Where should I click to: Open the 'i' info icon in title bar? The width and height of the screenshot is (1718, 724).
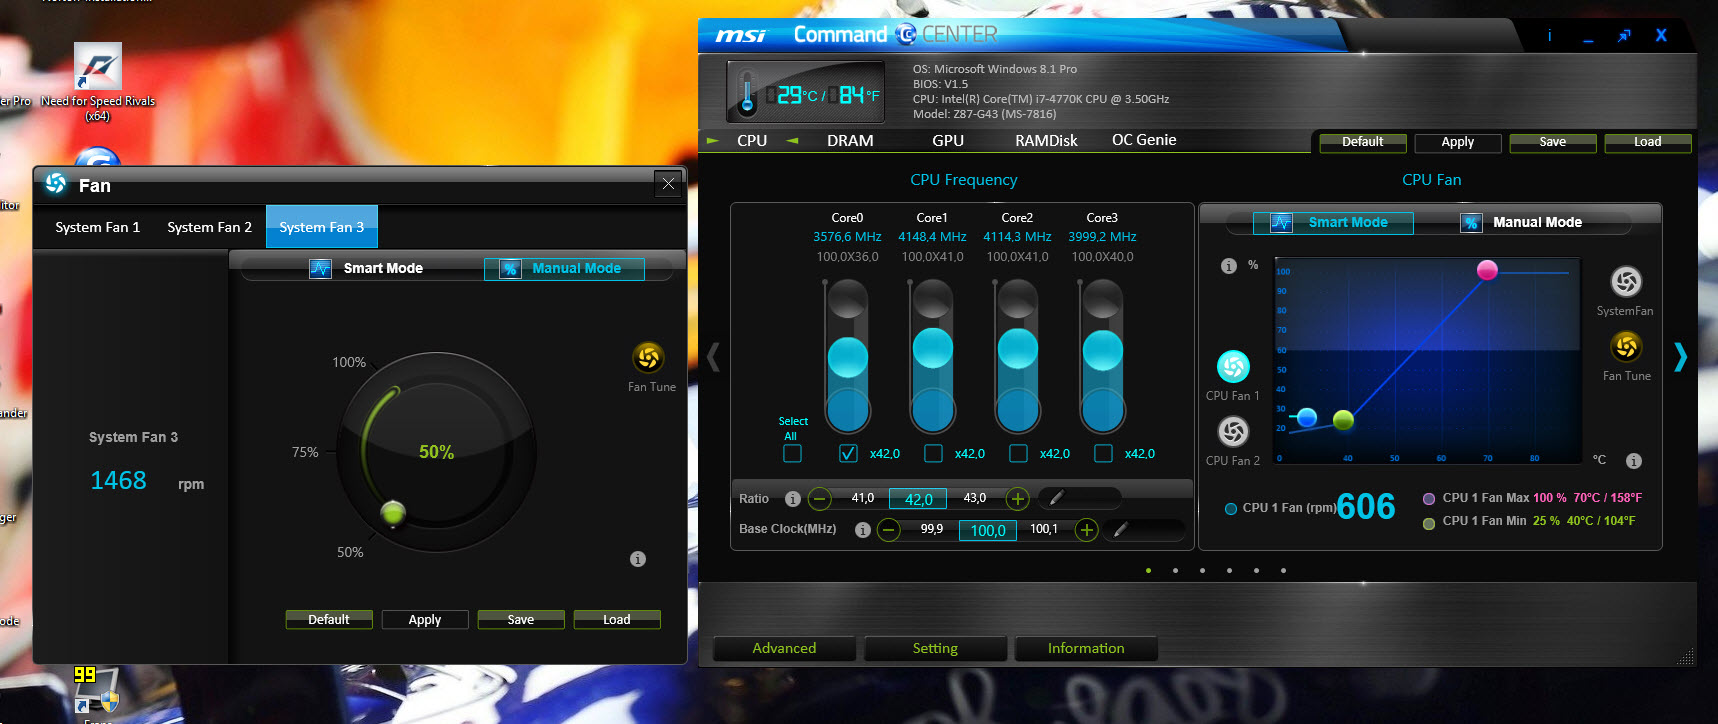[1549, 35]
